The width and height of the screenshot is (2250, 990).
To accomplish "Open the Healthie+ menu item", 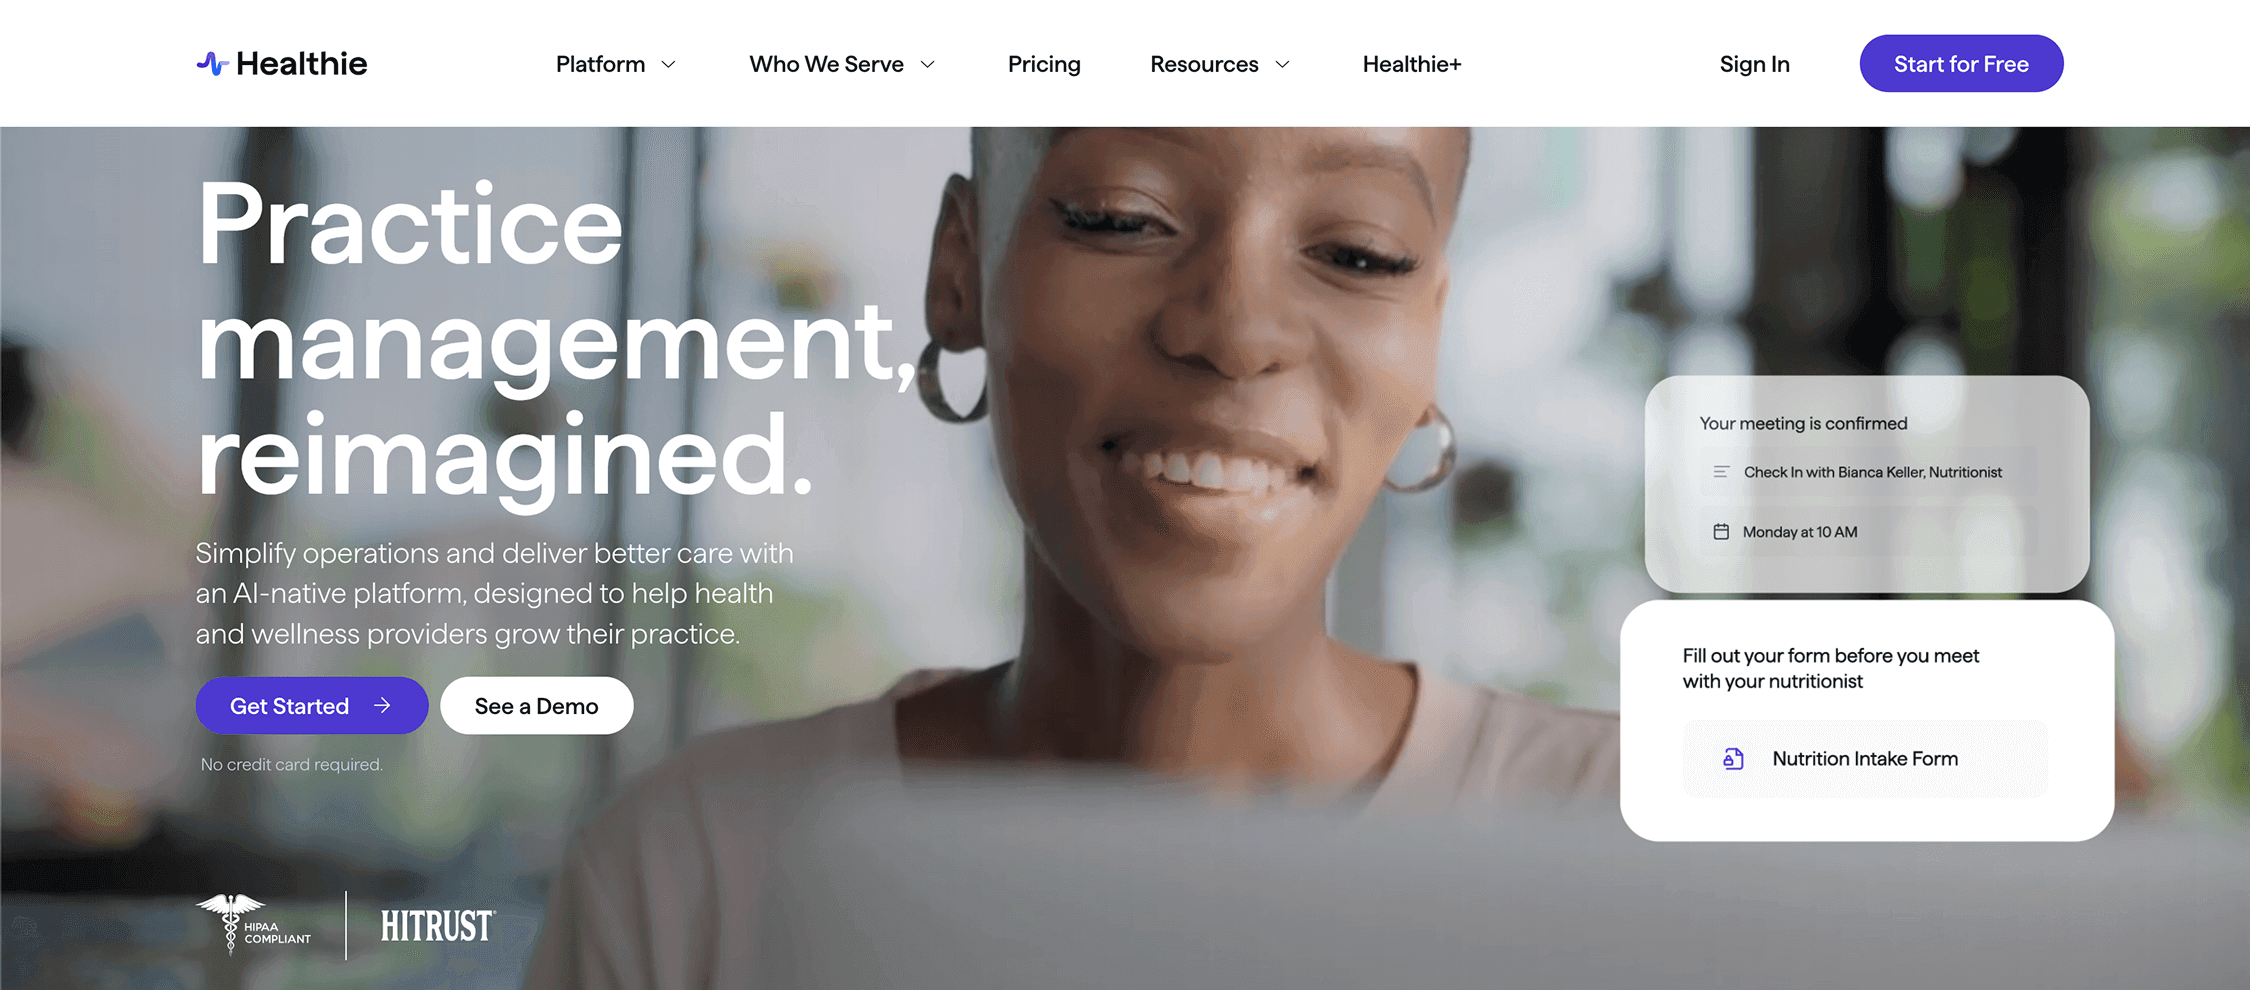I will (x=1412, y=64).
